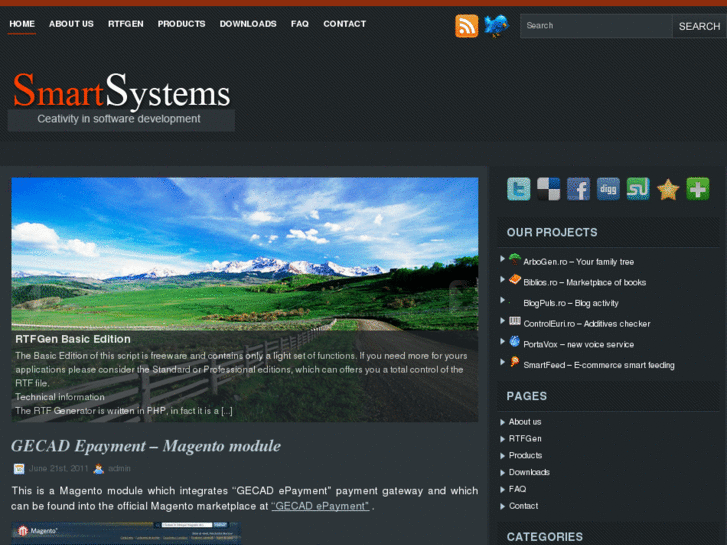Click the gold star favorites icon
The image size is (727, 545).
pyautogui.click(x=668, y=189)
